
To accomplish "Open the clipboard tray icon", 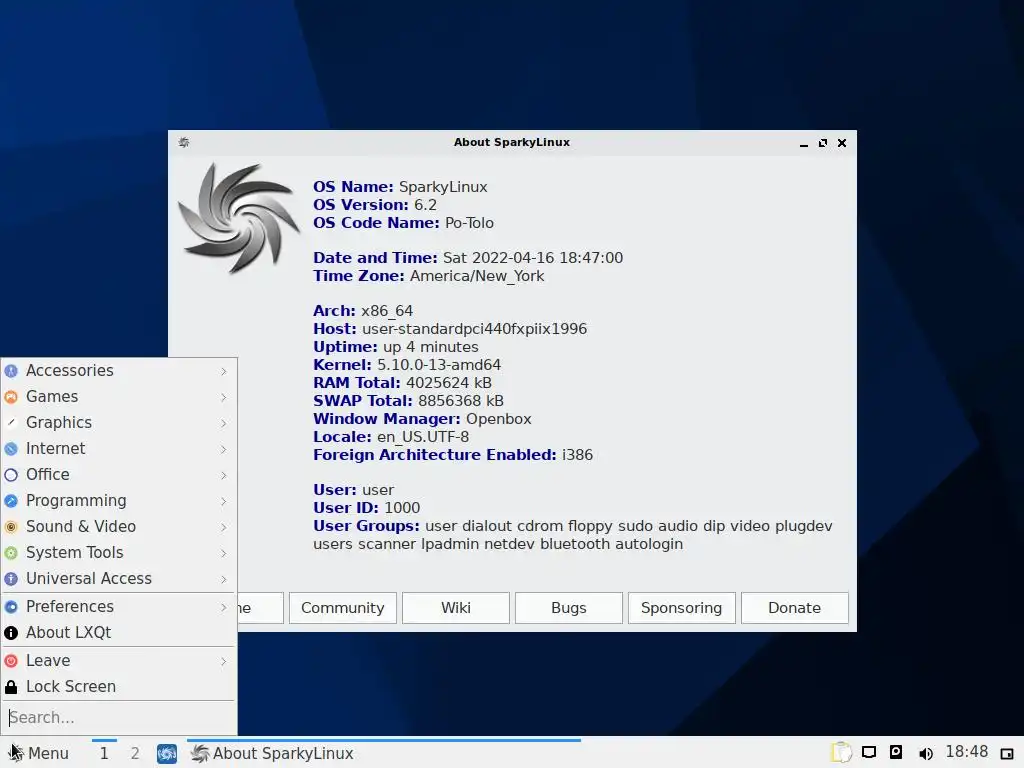I will (841, 752).
